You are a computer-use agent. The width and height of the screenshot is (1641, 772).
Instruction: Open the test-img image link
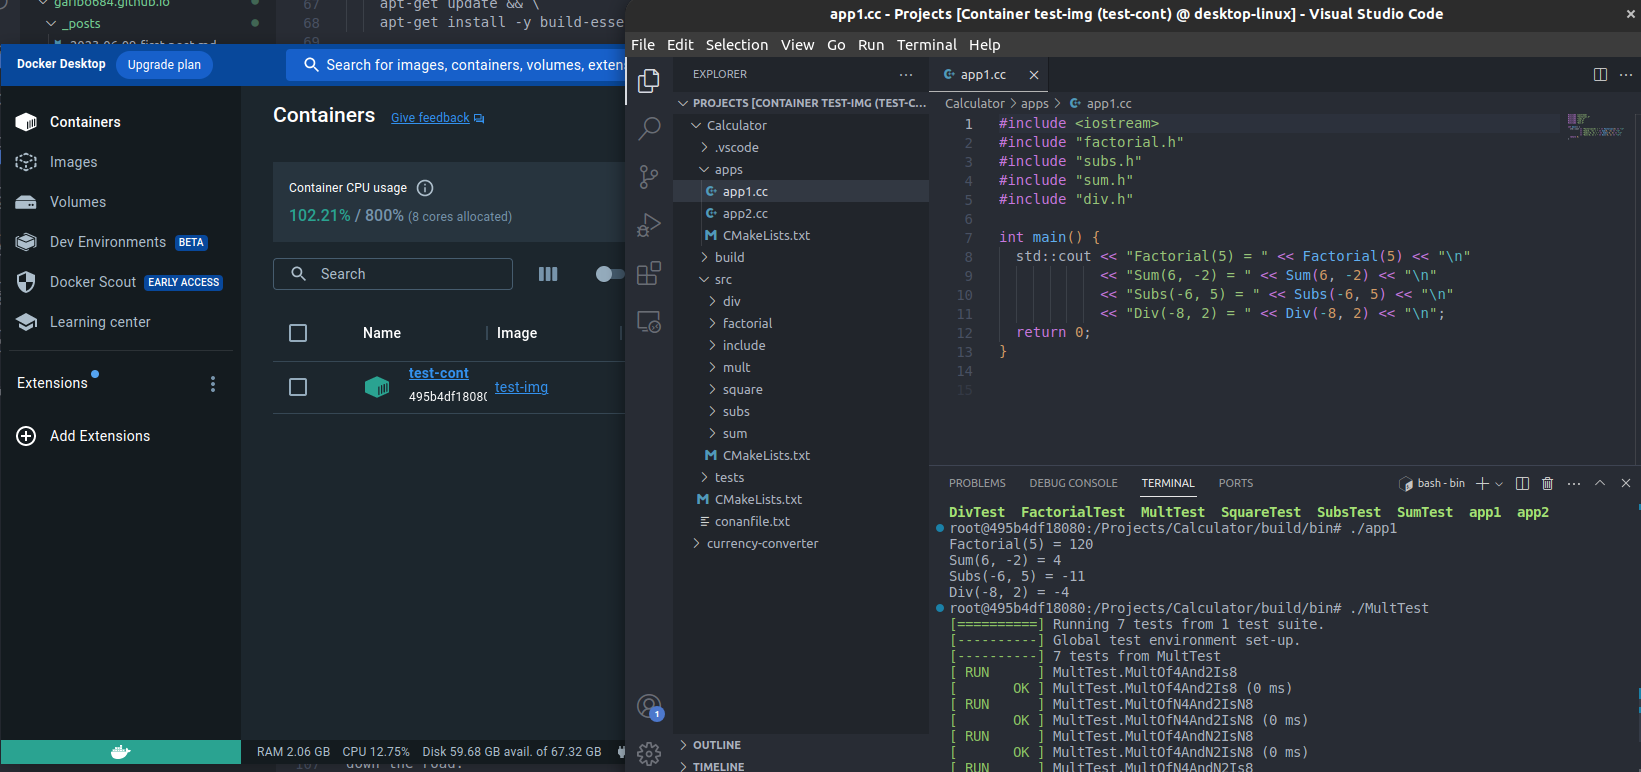[x=521, y=387]
